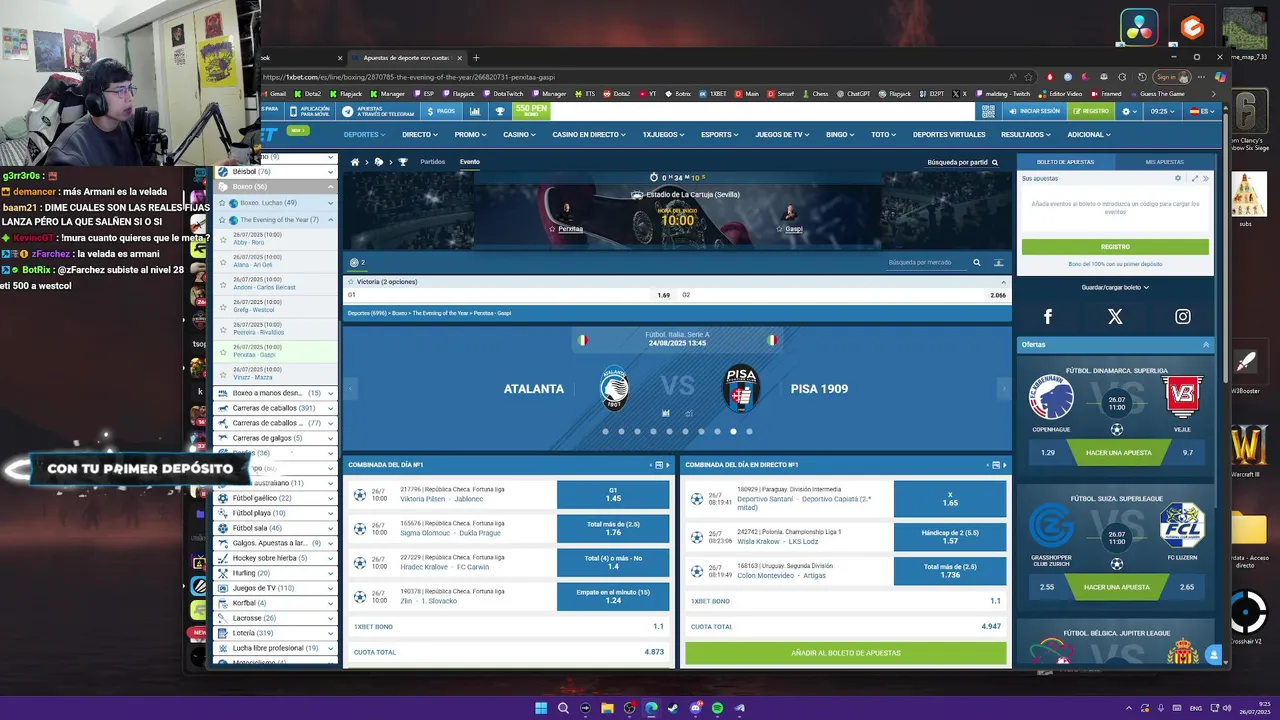
Task: Click the green REGISTRO button in bet slip
Action: [1115, 247]
